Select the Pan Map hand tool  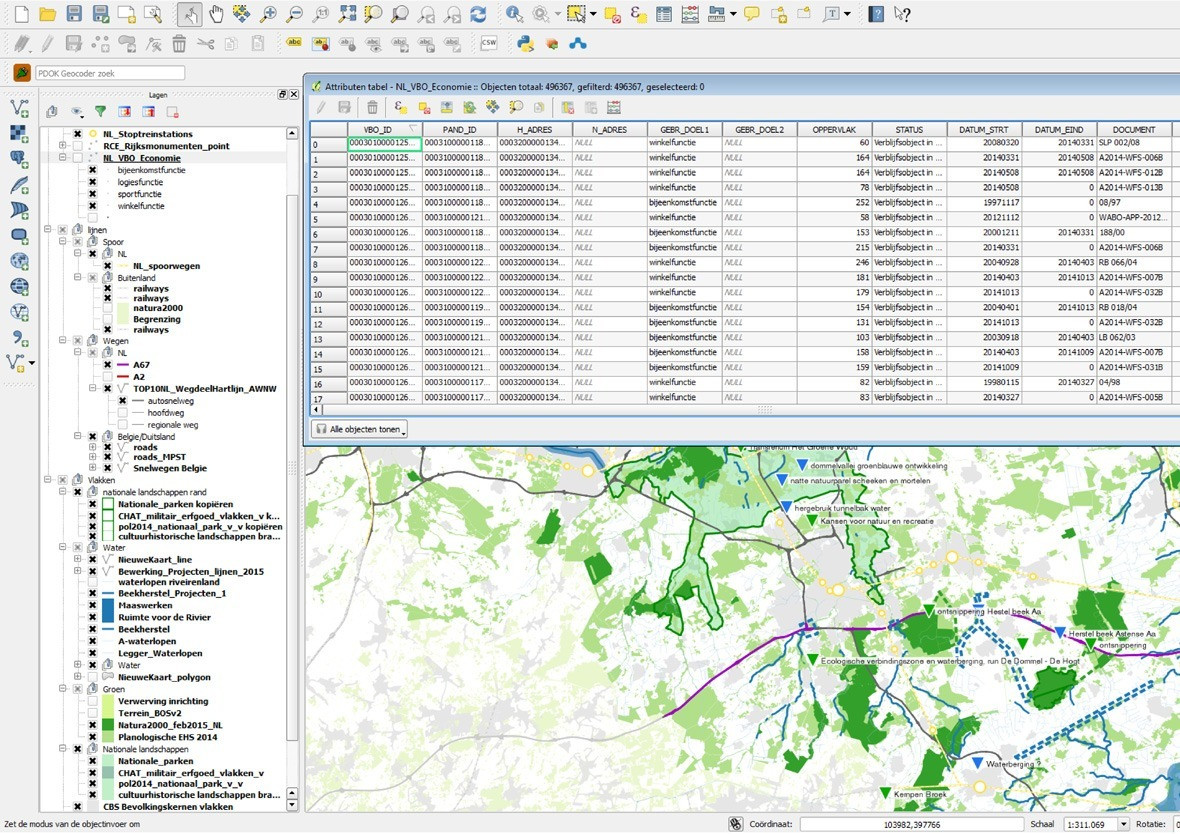[x=216, y=14]
